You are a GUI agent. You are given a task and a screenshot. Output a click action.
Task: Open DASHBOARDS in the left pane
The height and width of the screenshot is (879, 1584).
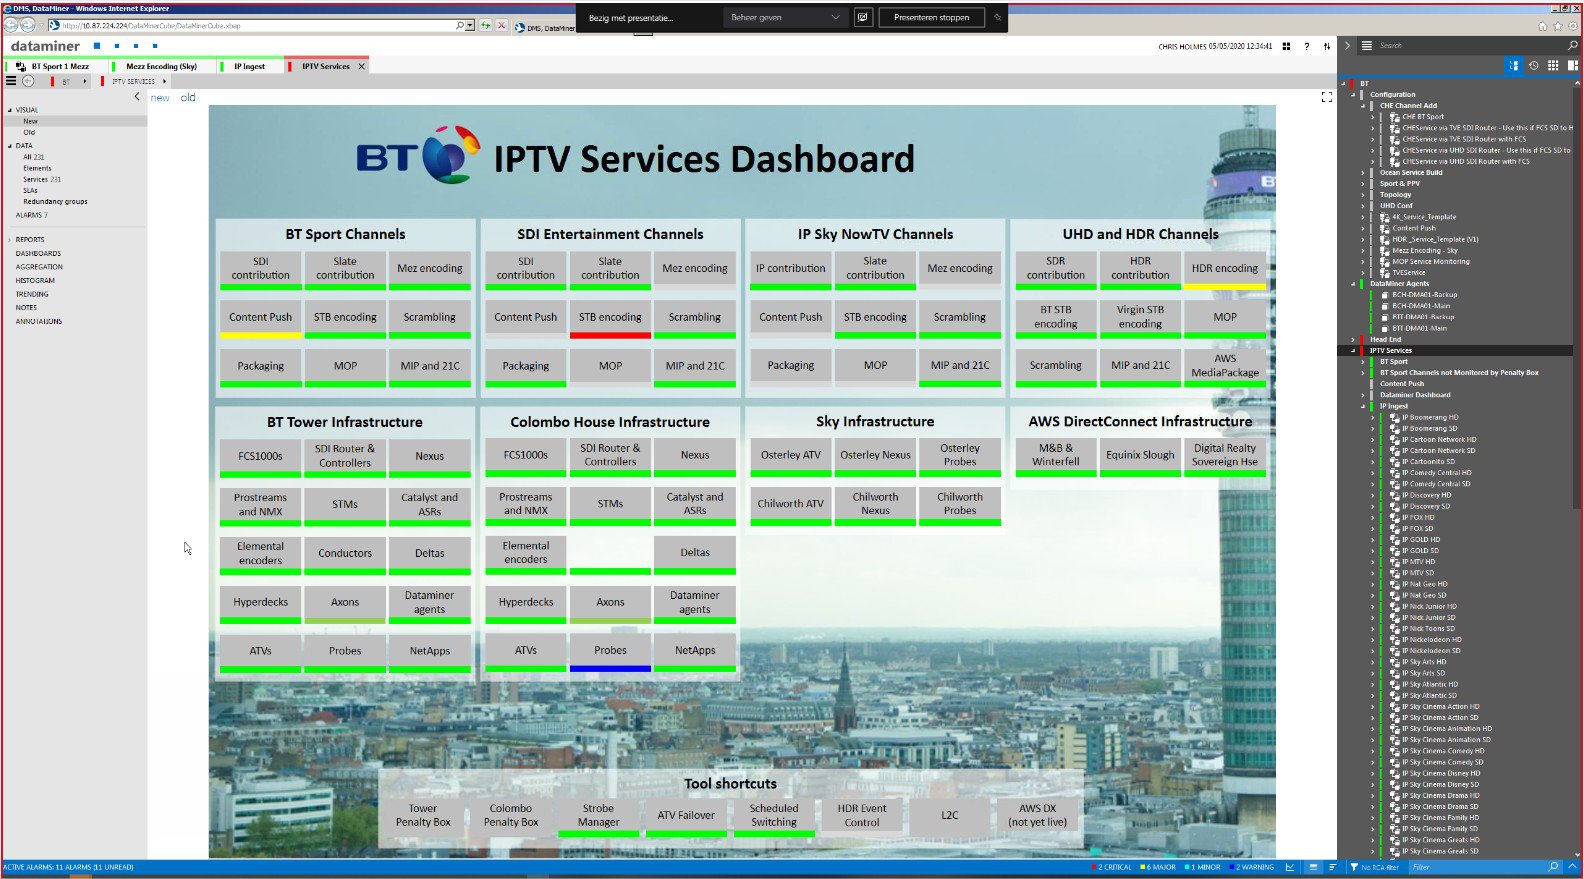pyautogui.click(x=38, y=254)
